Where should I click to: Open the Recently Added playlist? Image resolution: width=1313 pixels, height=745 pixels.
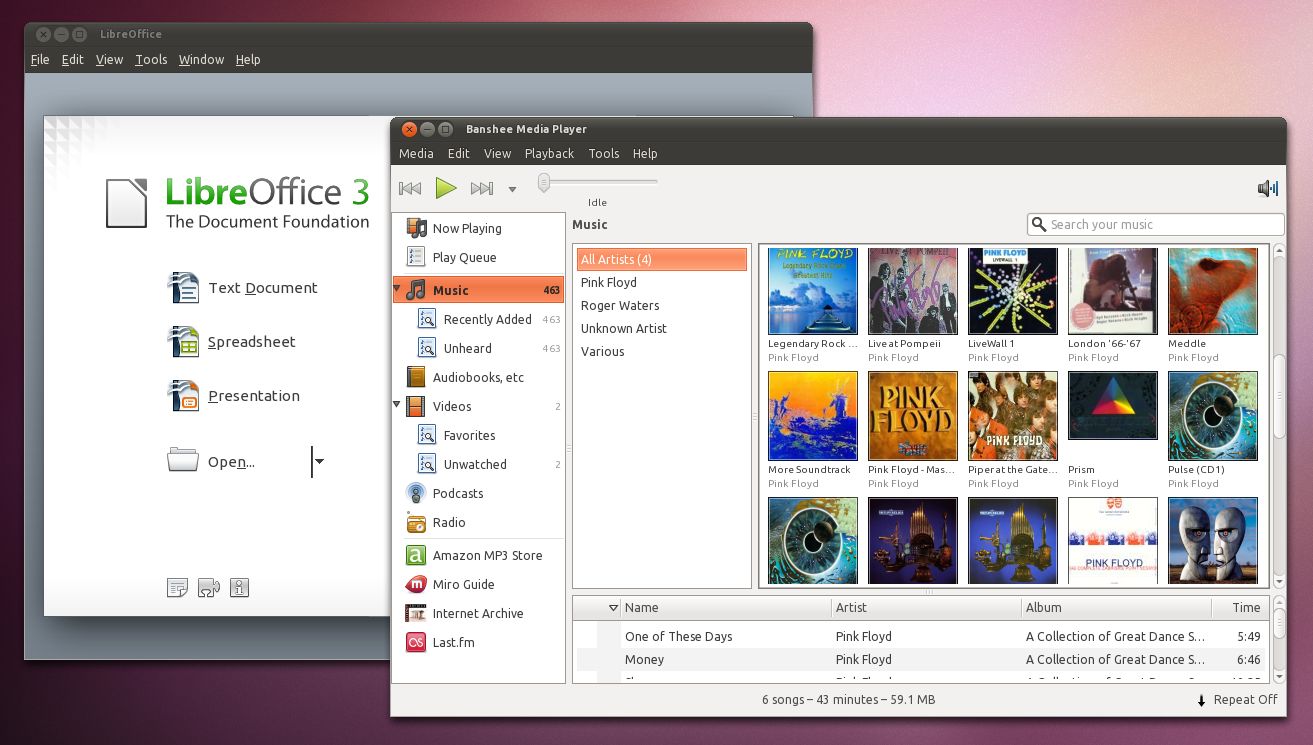tap(487, 319)
